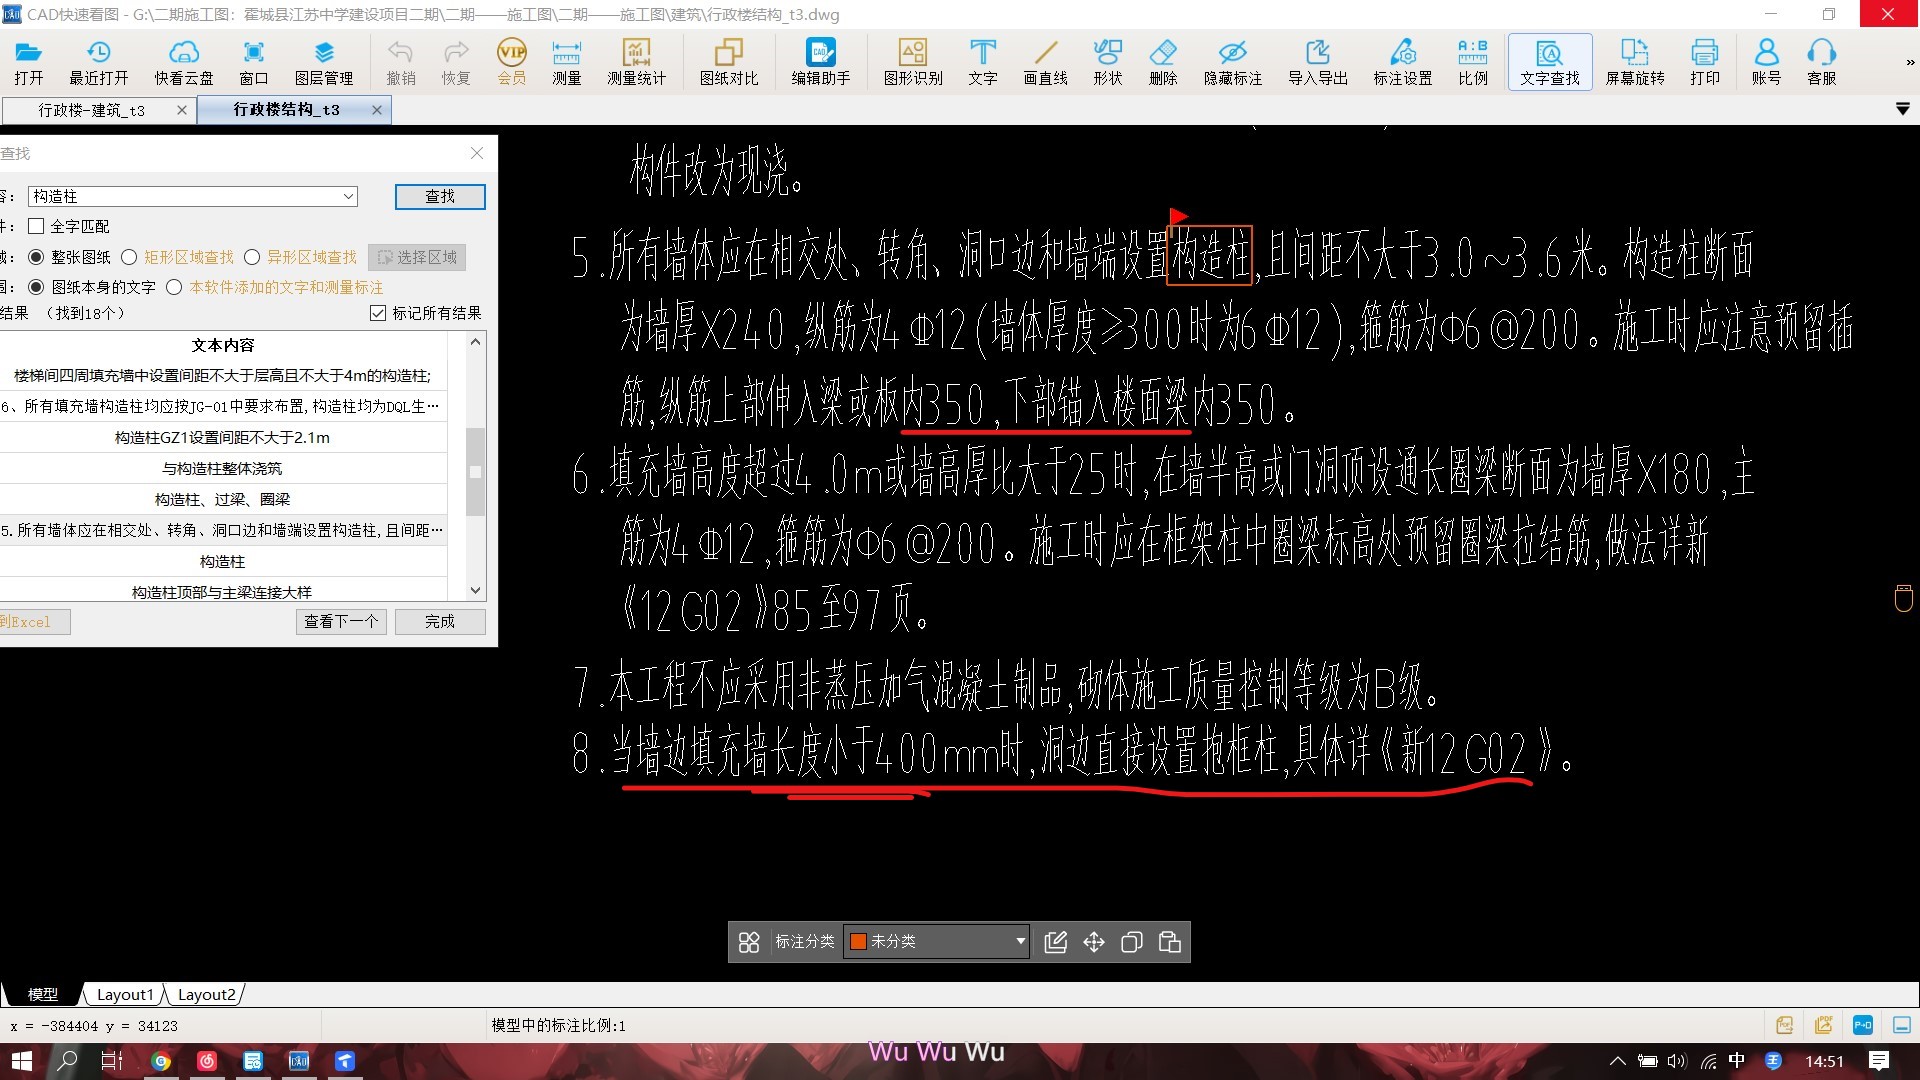The width and height of the screenshot is (1920, 1080).
Task: Edit annotation icon in floating toolbar
Action: click(1055, 942)
